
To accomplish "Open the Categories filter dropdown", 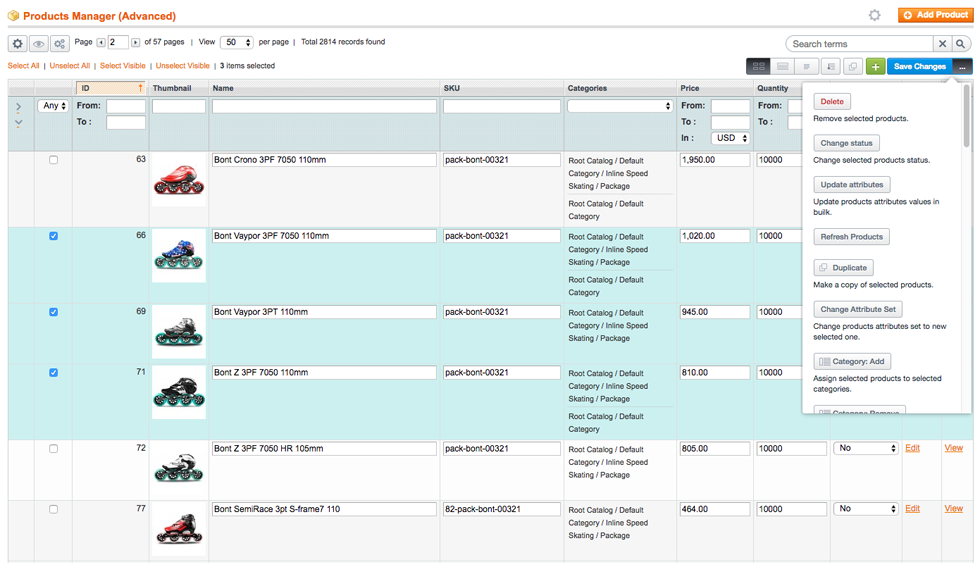I will [x=620, y=106].
